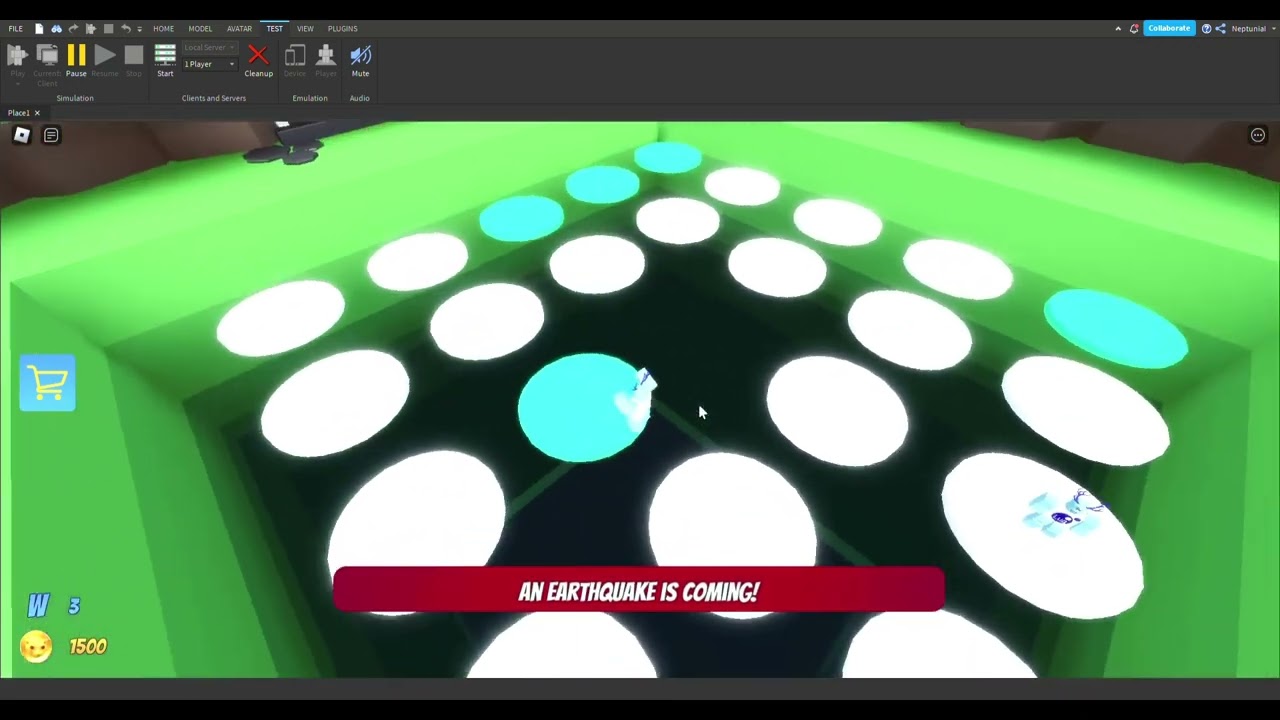Switch to the MODEL ribbon tab
Viewport: 1280px width, 720px height.
200,28
